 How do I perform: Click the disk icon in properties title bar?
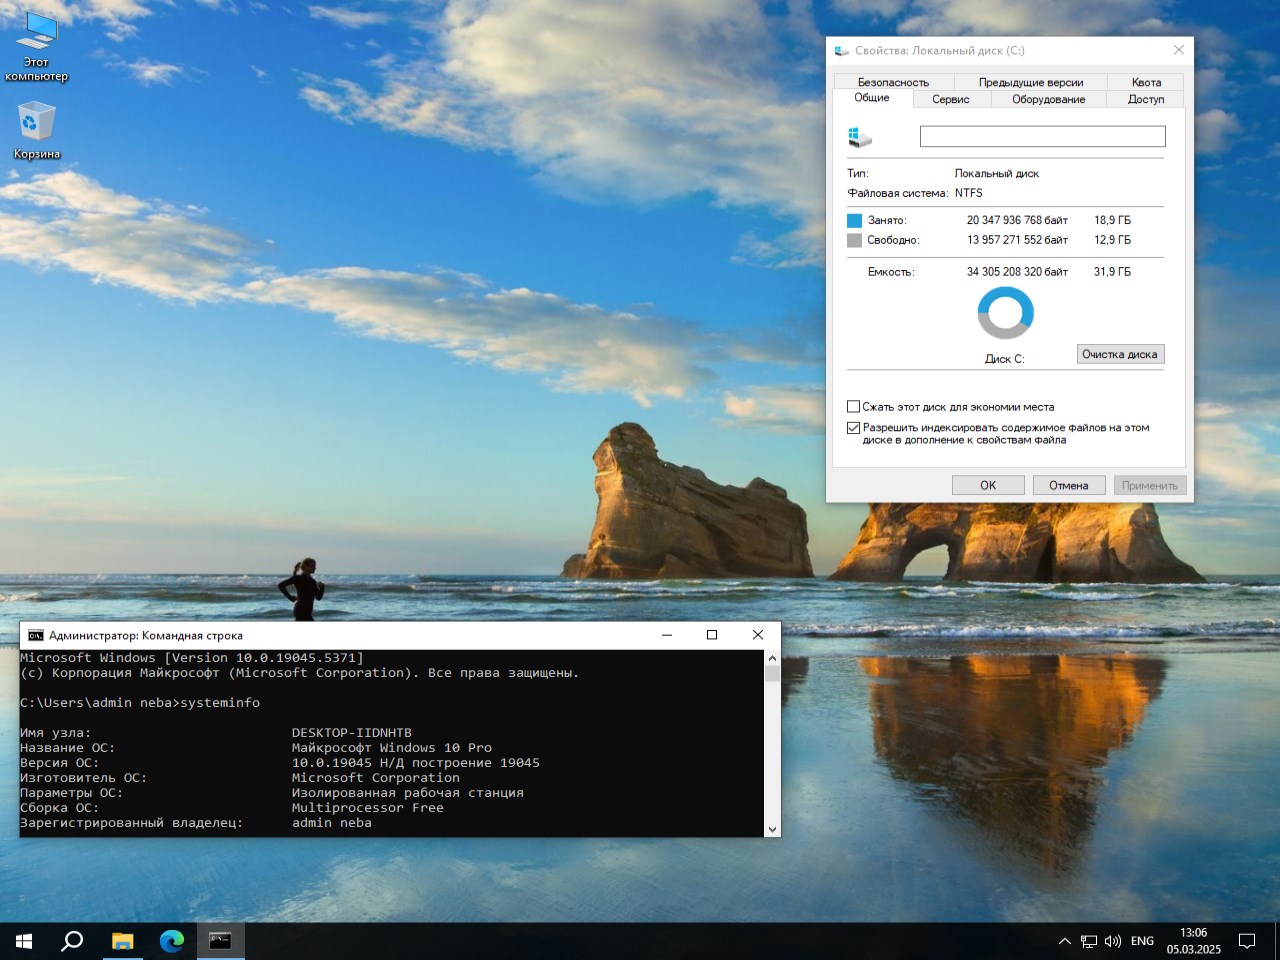841,50
